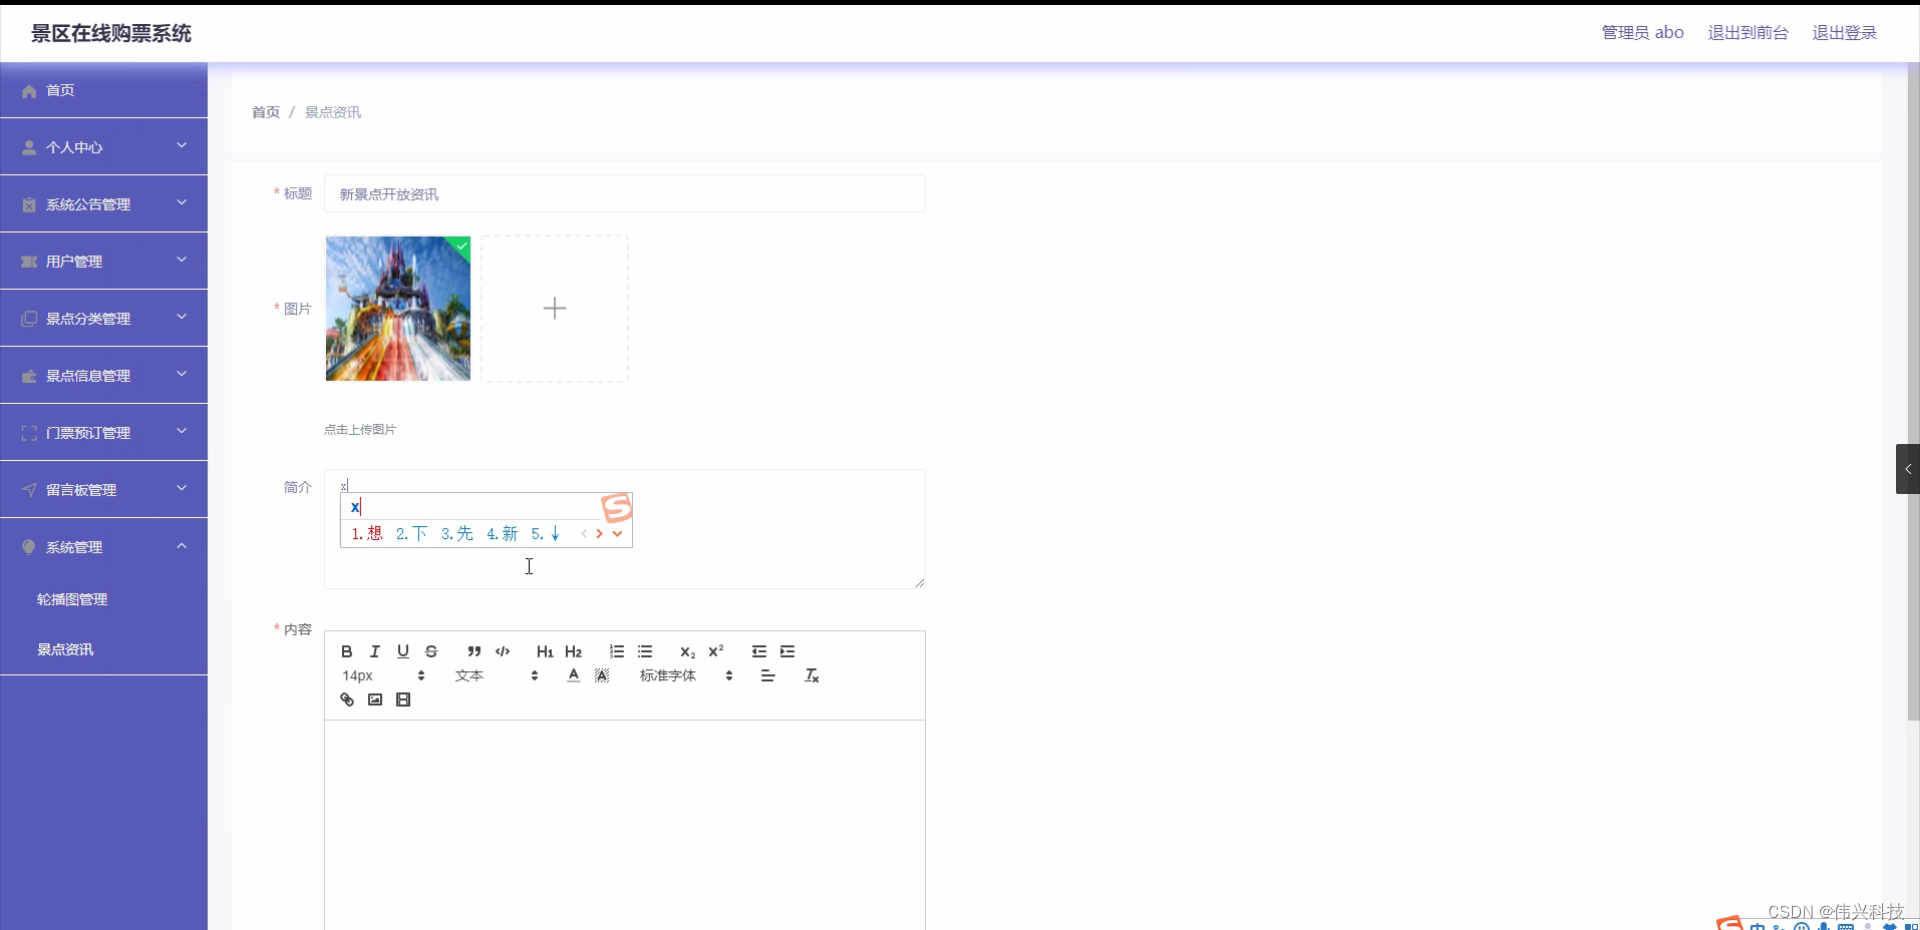Click the 退出登录 link
The height and width of the screenshot is (930, 1920).
click(1844, 32)
